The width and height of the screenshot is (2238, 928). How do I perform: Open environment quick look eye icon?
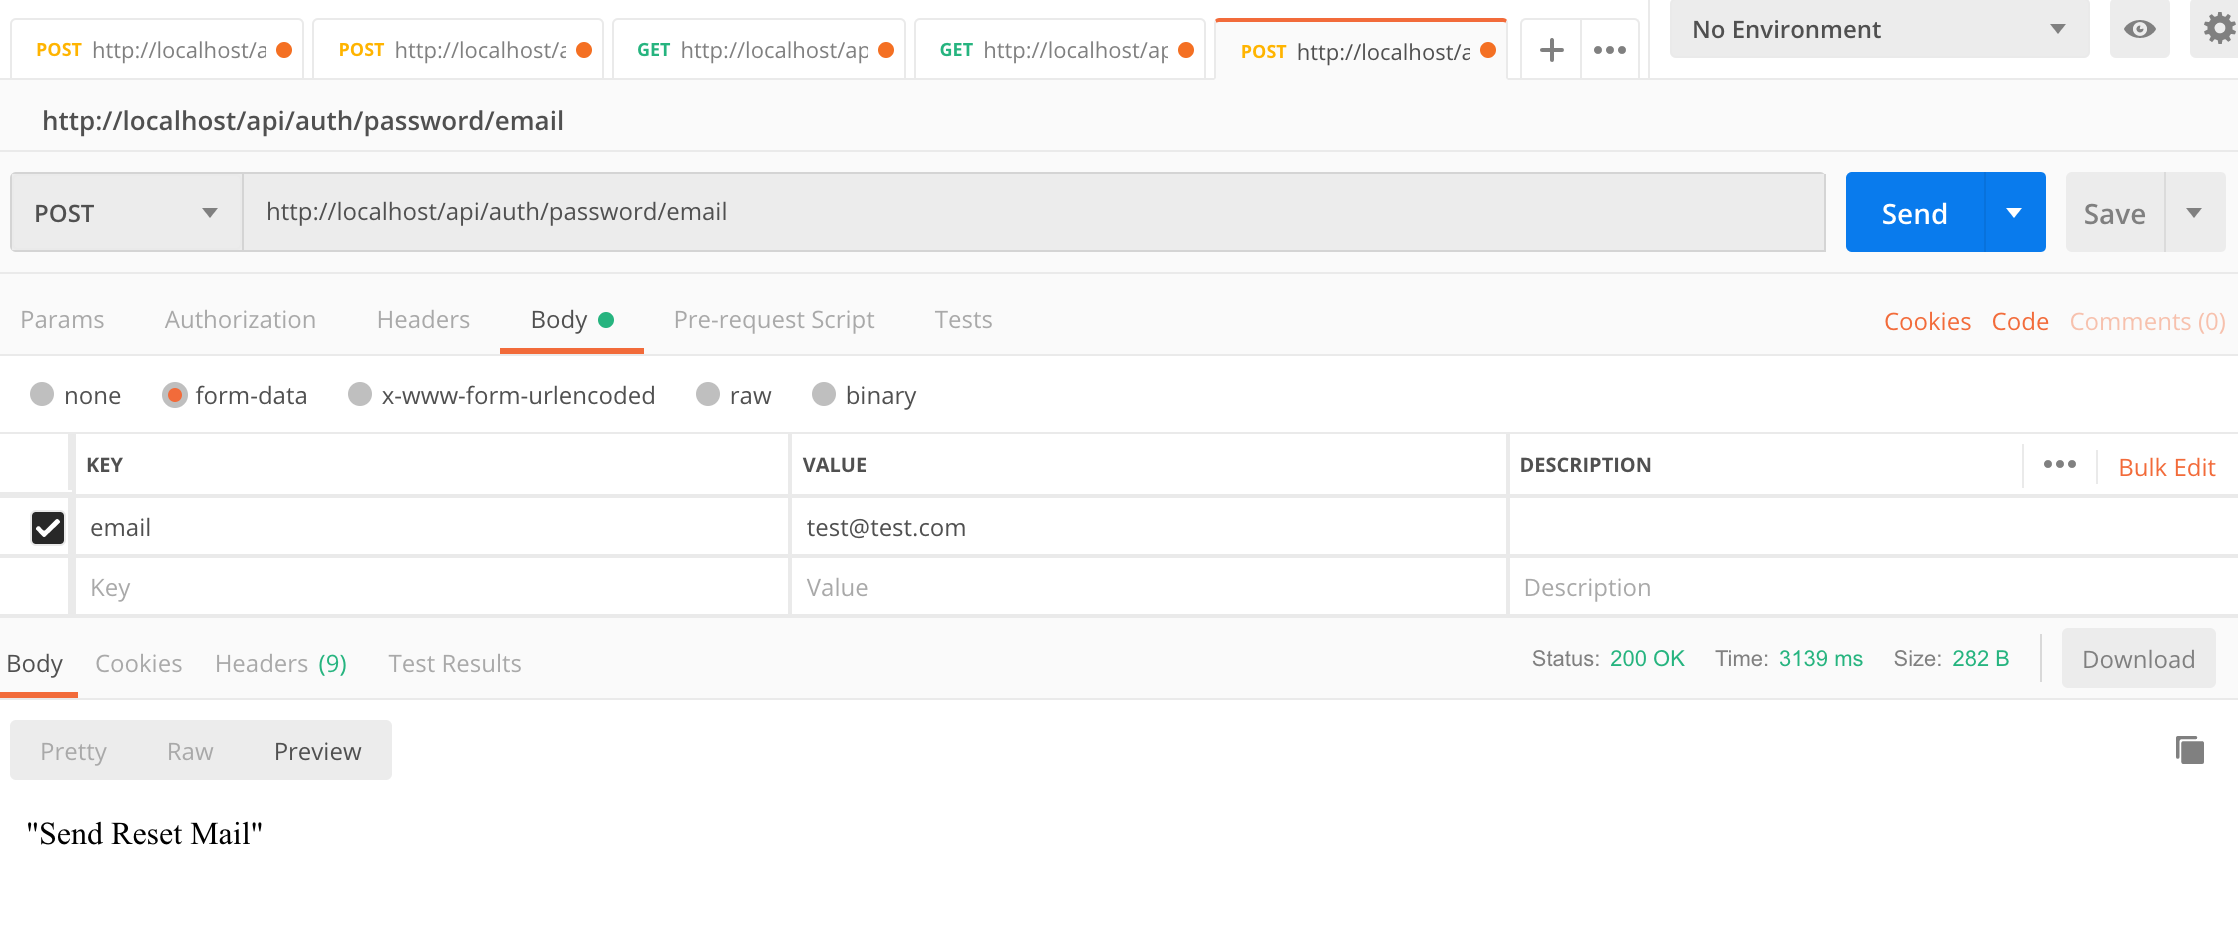[2139, 30]
